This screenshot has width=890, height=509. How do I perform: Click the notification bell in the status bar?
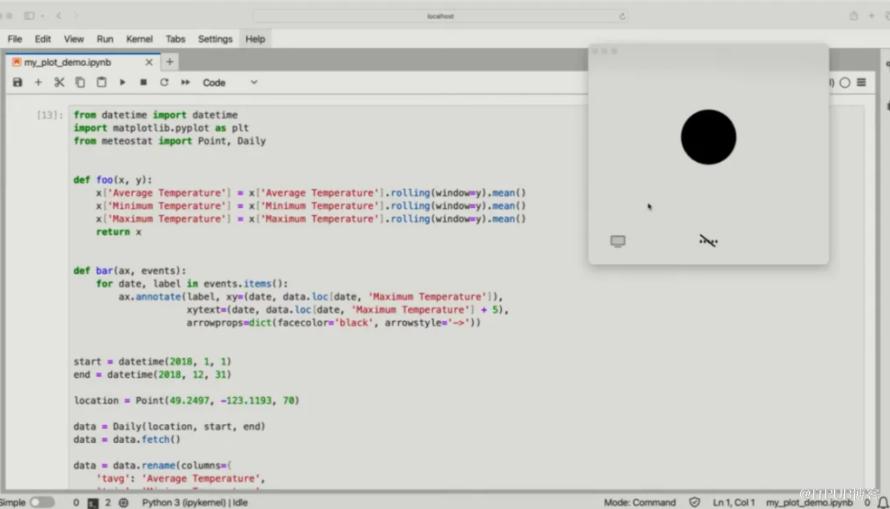click(x=882, y=502)
